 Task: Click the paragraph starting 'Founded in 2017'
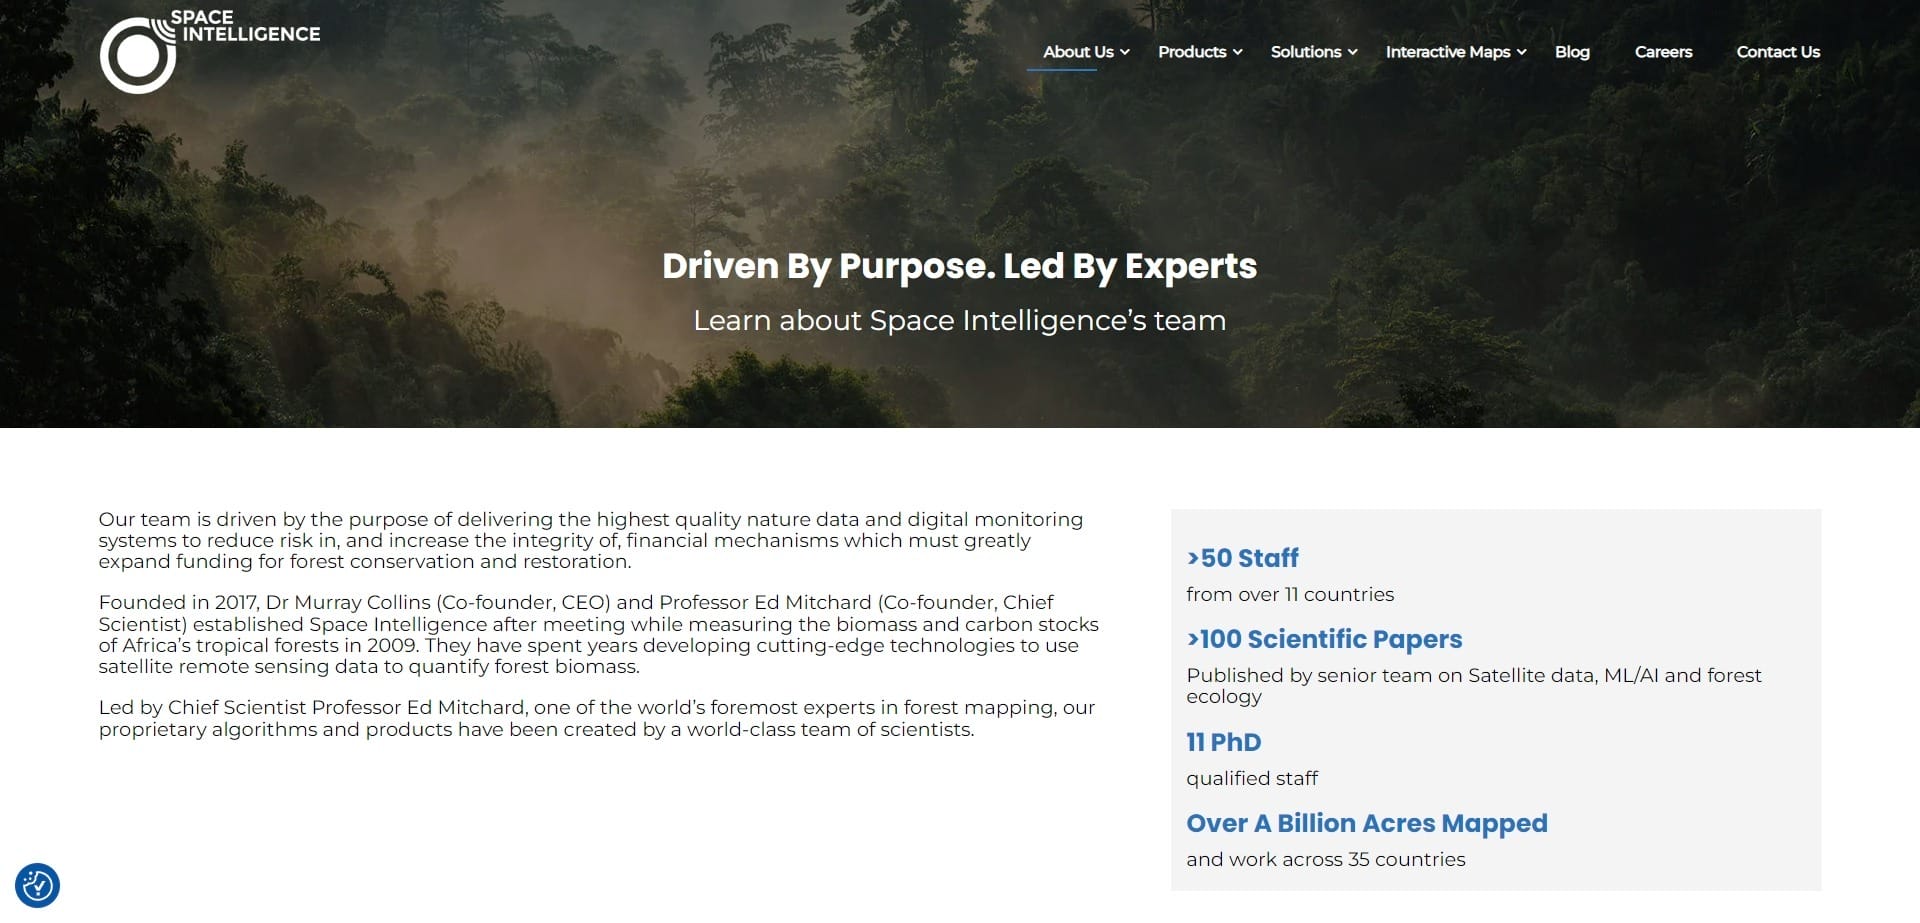598,634
